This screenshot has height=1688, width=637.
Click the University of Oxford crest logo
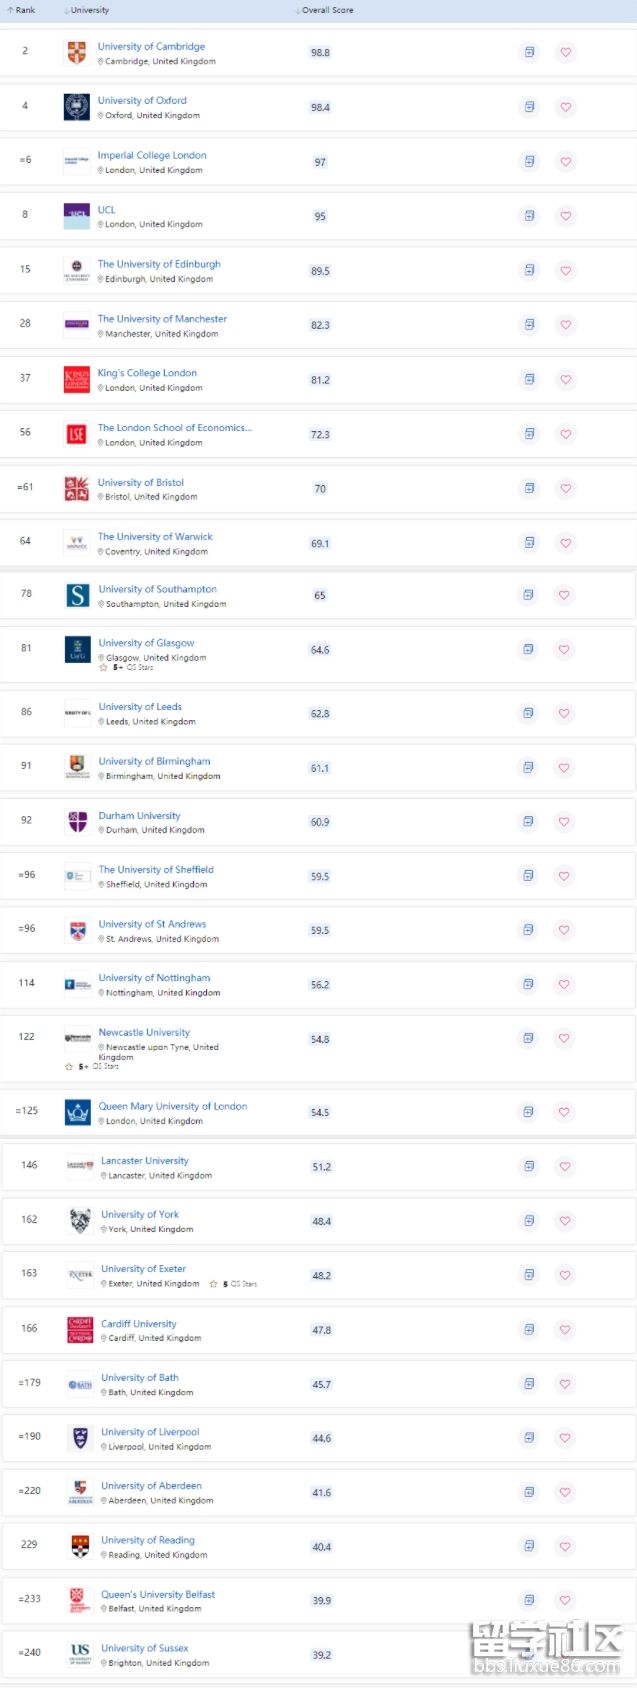tap(77, 107)
